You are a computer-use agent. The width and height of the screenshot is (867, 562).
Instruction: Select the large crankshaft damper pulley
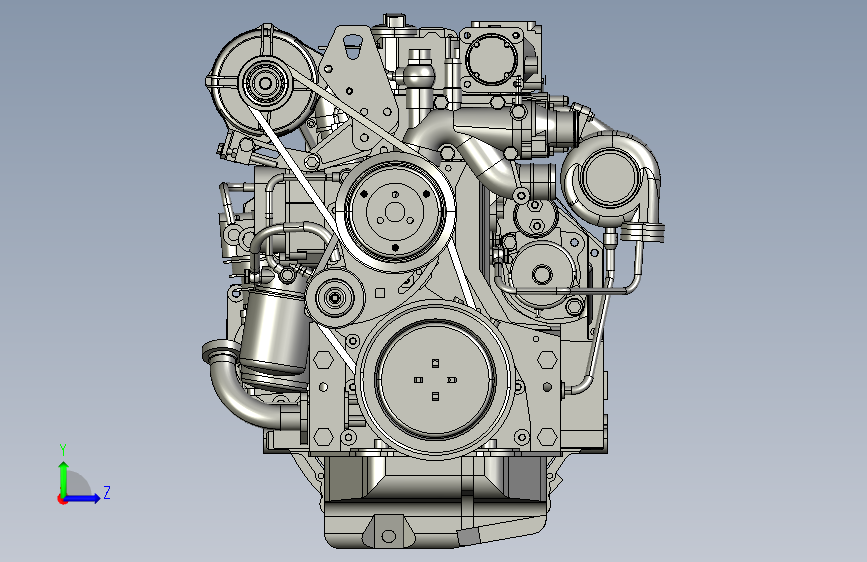(435, 381)
